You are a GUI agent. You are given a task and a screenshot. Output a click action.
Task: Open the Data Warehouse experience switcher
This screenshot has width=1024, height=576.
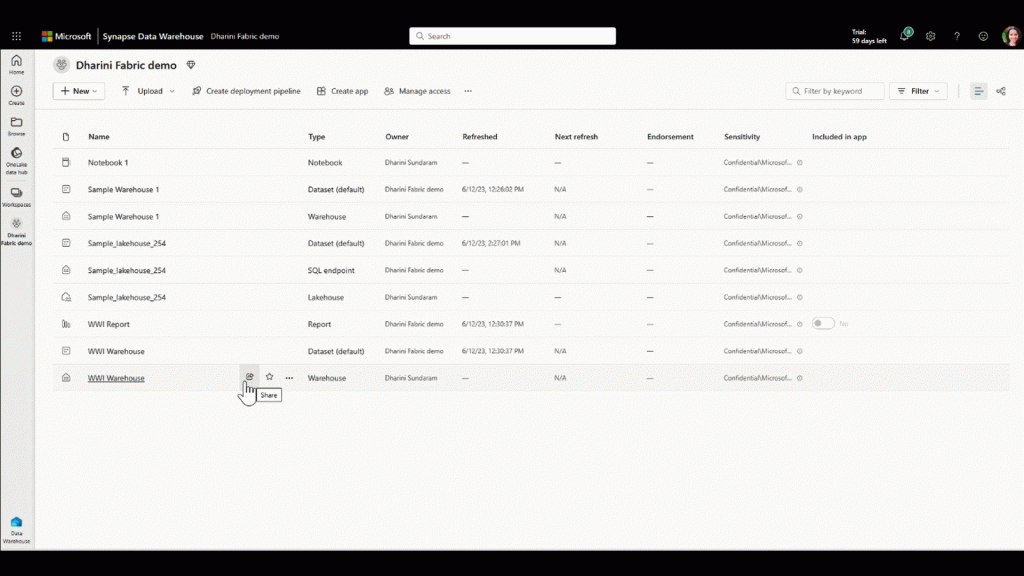(16, 530)
